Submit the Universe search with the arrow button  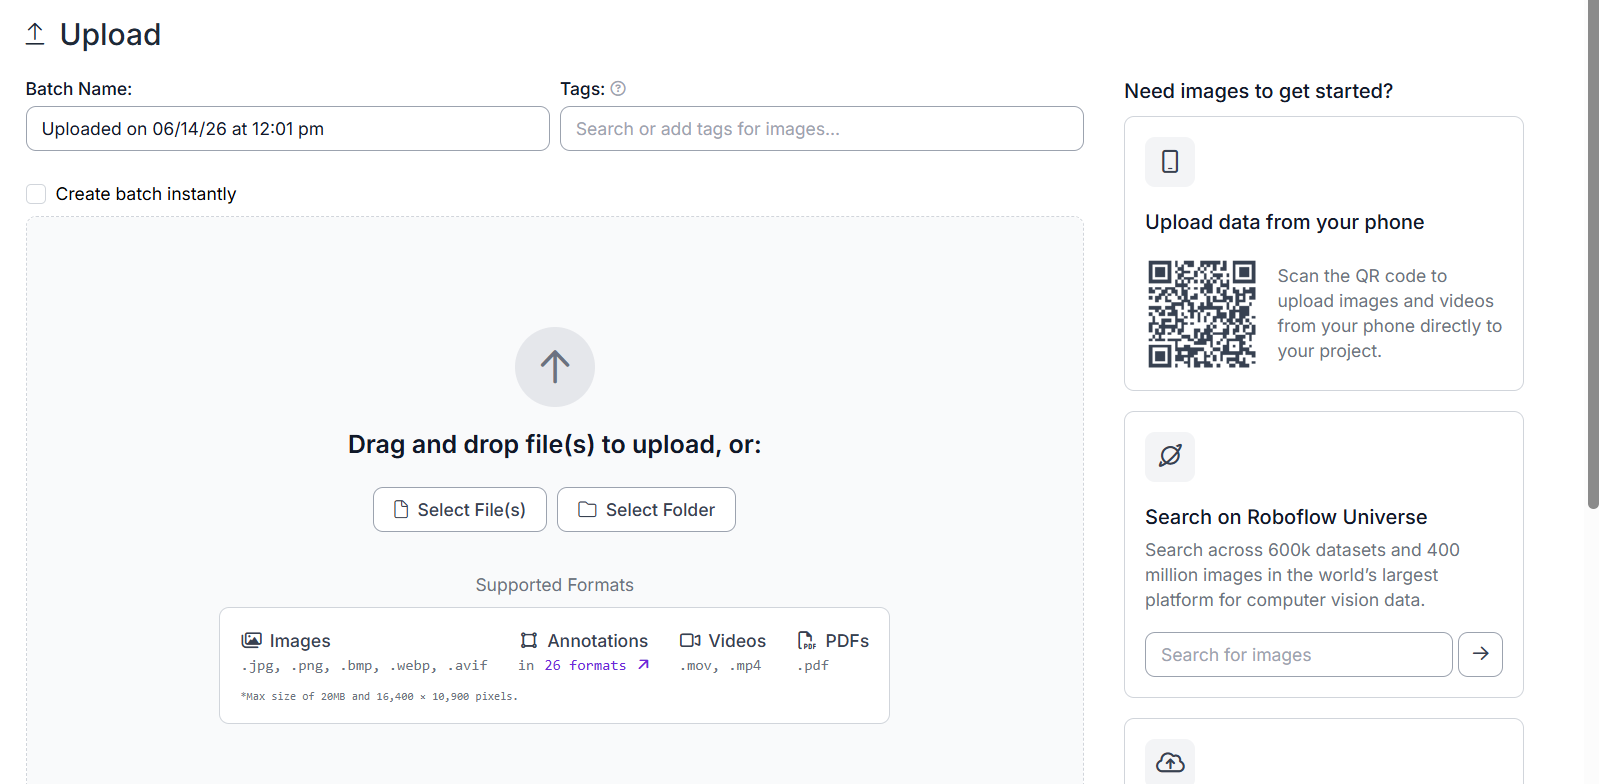(1480, 654)
